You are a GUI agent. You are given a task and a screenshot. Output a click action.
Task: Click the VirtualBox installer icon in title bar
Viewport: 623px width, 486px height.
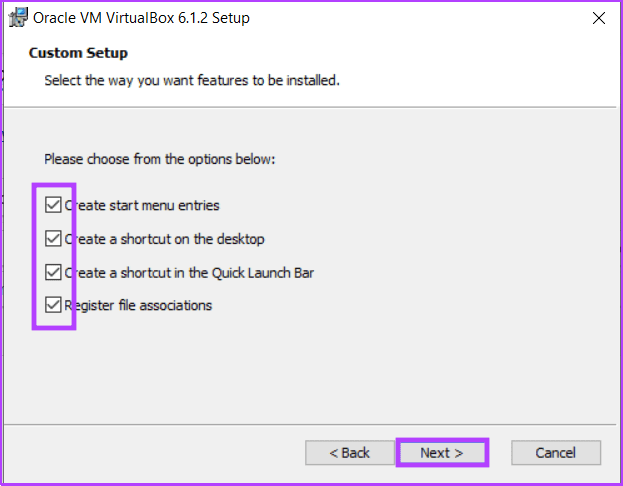[18, 18]
